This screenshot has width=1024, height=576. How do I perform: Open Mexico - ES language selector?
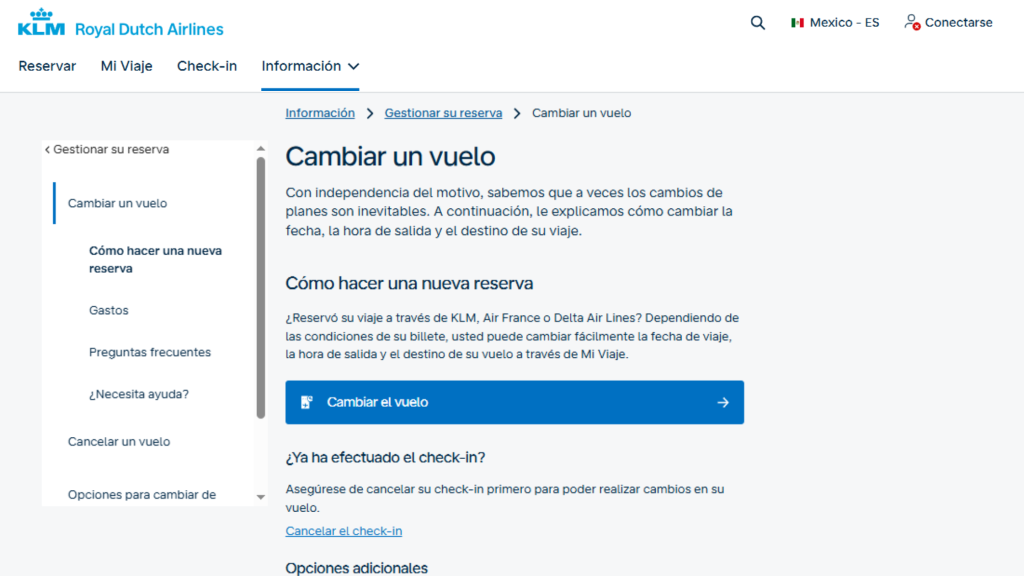coord(835,23)
